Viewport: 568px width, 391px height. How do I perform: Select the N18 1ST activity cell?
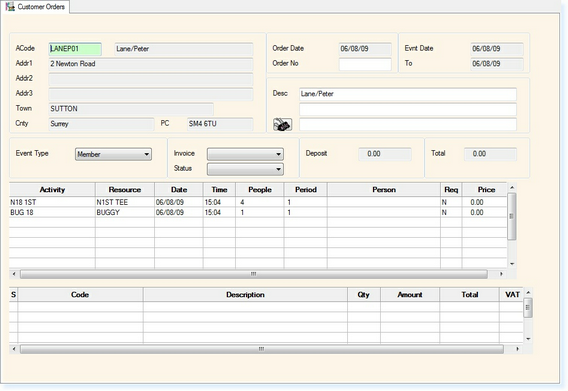point(52,202)
